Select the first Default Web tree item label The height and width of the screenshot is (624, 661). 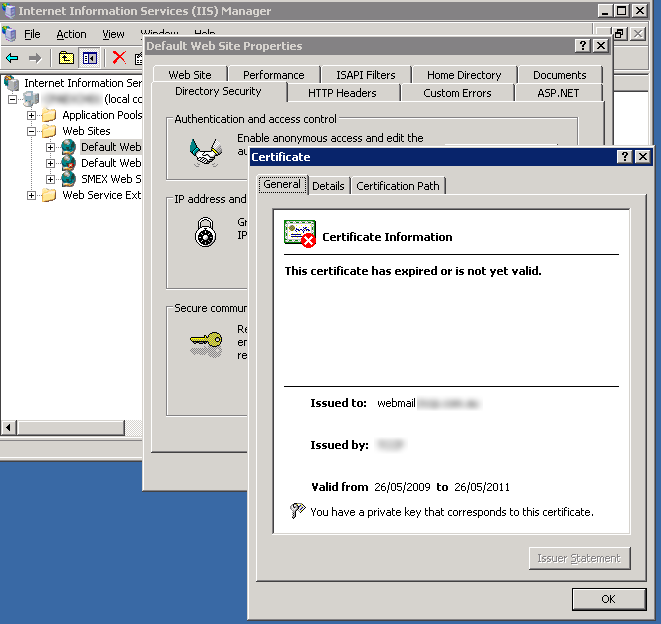111,147
